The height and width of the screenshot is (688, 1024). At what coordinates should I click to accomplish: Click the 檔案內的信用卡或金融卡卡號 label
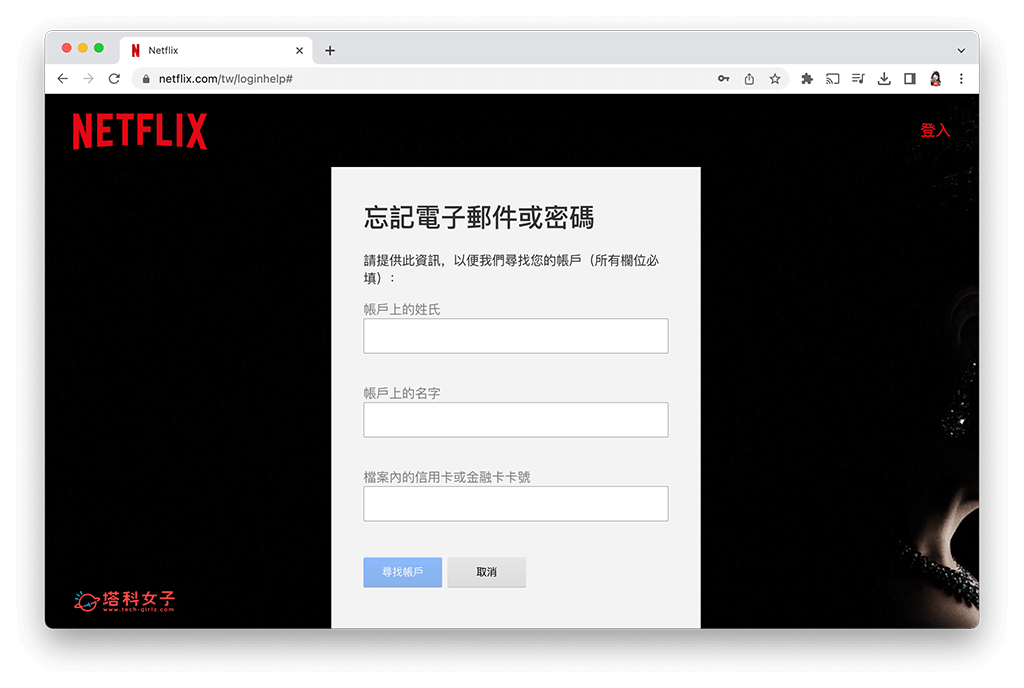[447, 477]
